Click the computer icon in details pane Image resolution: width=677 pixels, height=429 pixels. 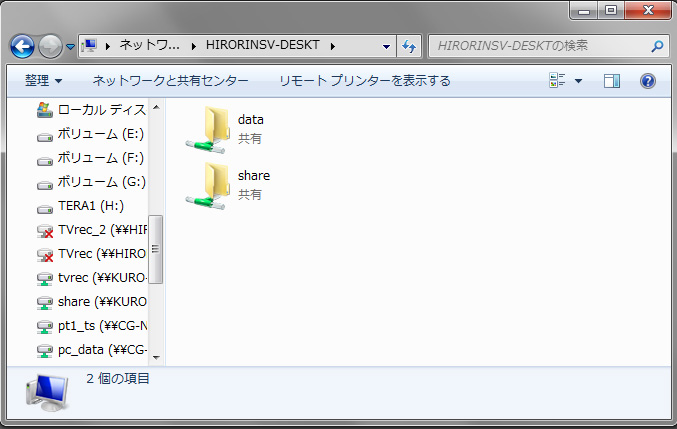coord(47,392)
